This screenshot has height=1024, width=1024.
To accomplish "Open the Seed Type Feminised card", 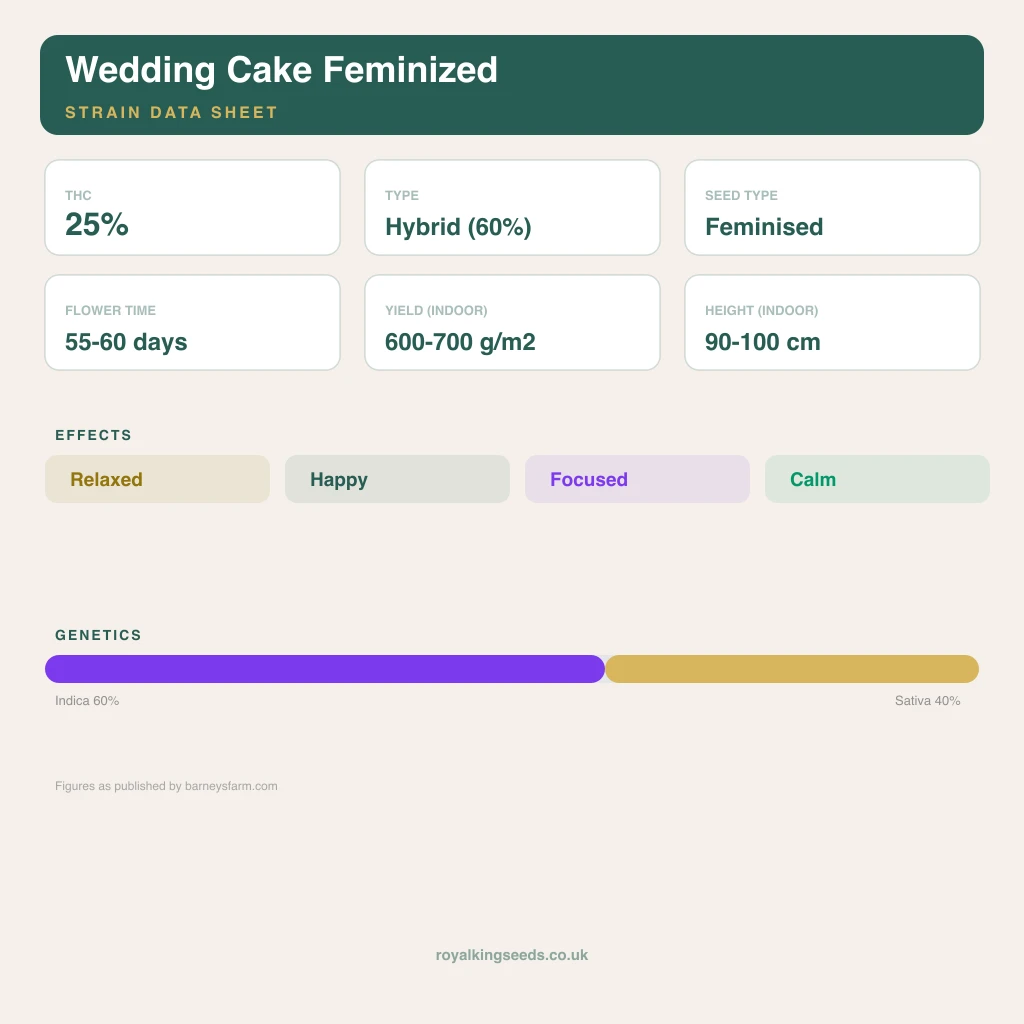I will point(832,208).
